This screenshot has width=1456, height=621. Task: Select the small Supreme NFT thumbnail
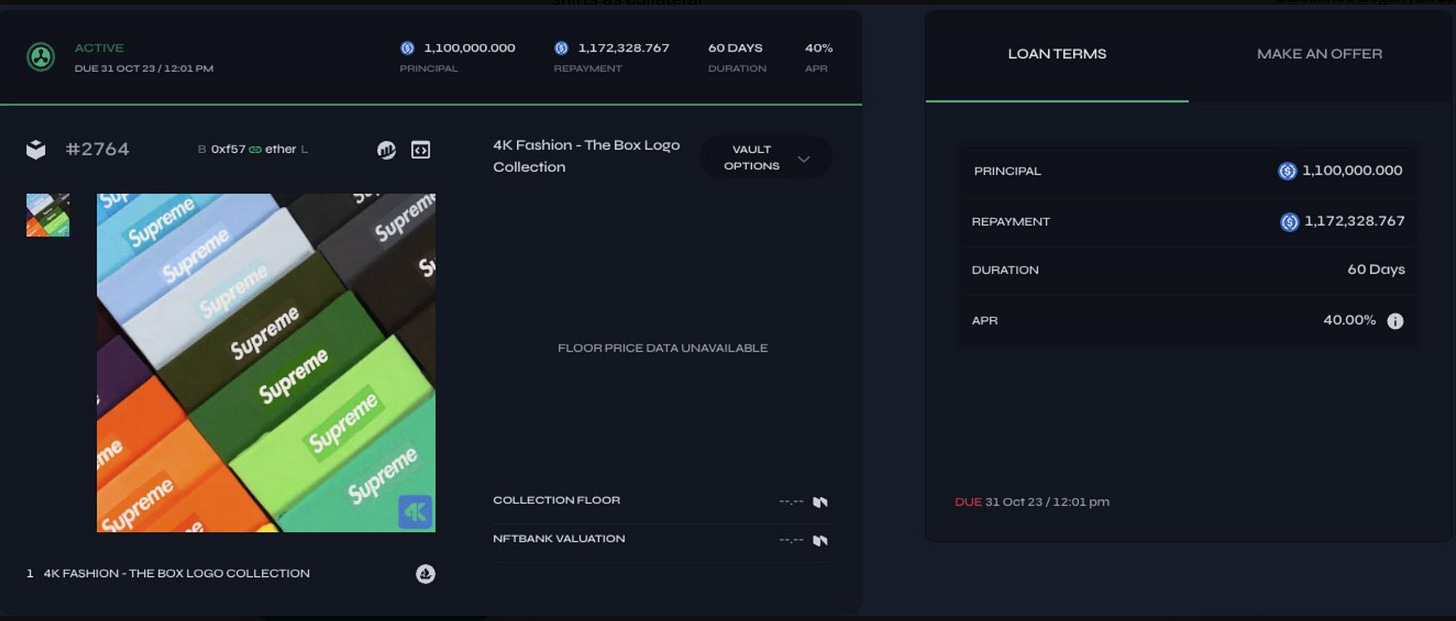point(48,215)
